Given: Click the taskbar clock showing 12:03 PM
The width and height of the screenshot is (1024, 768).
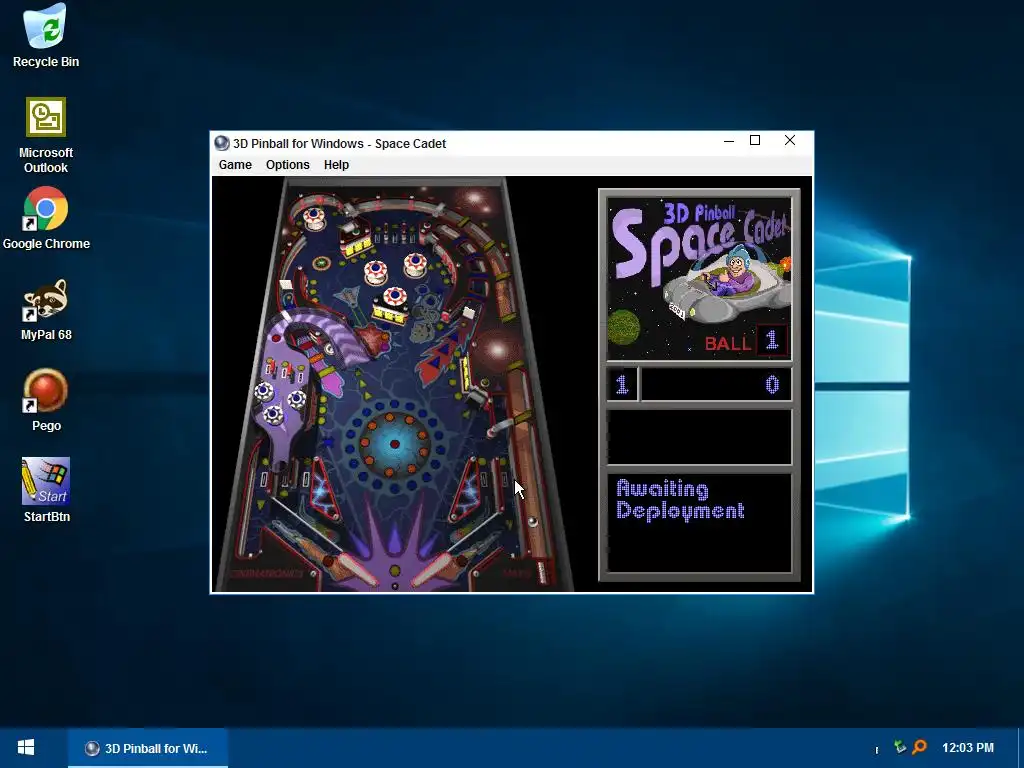Looking at the screenshot, I should coord(968,748).
